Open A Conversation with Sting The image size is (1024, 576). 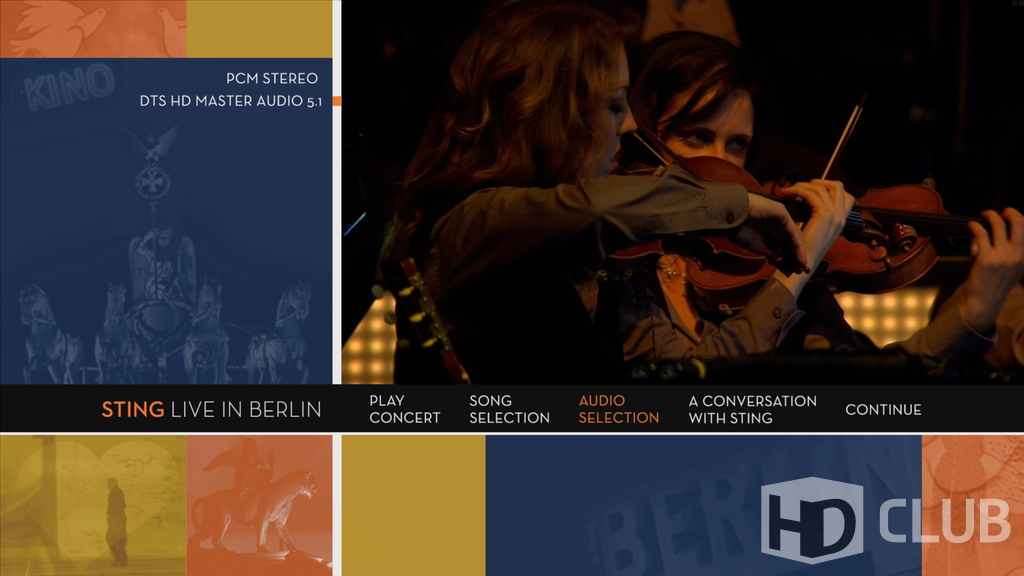[x=752, y=409]
